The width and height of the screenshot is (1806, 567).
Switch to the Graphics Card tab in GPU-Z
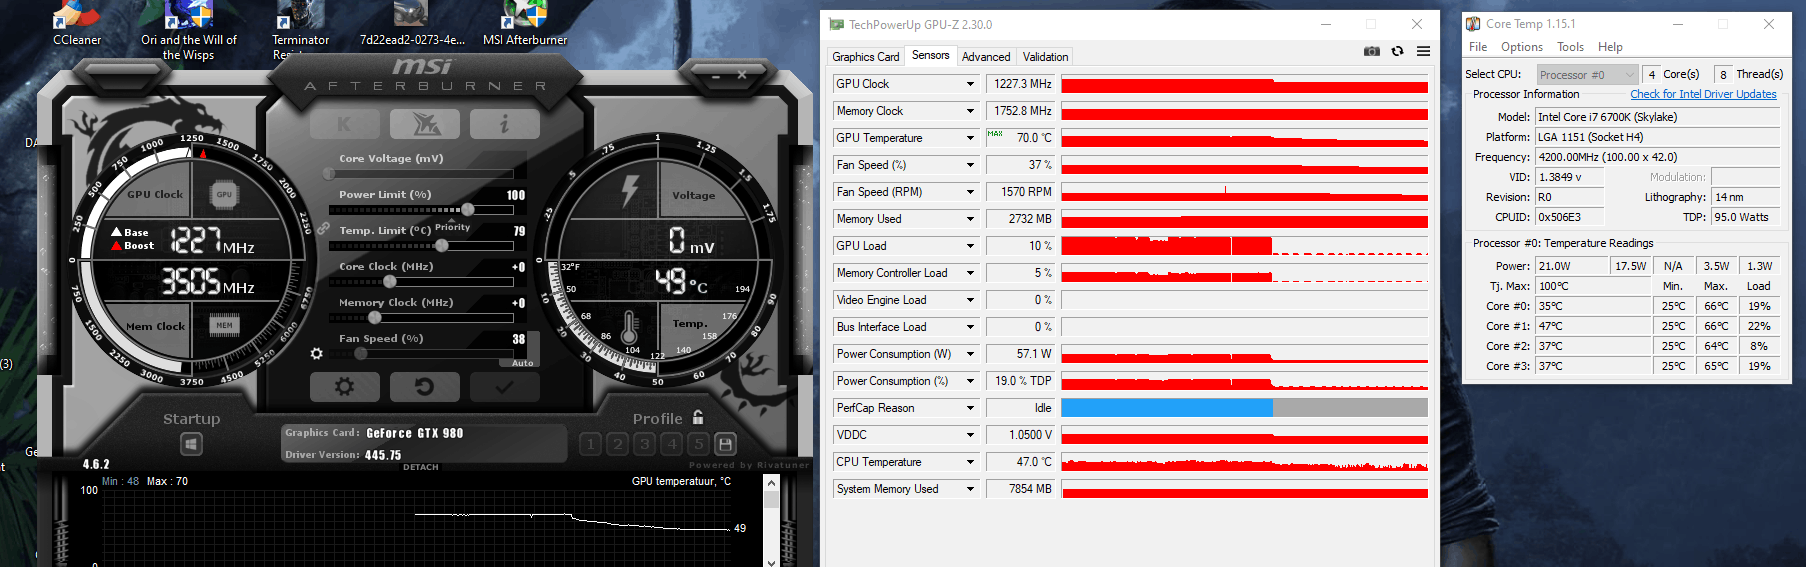(866, 57)
